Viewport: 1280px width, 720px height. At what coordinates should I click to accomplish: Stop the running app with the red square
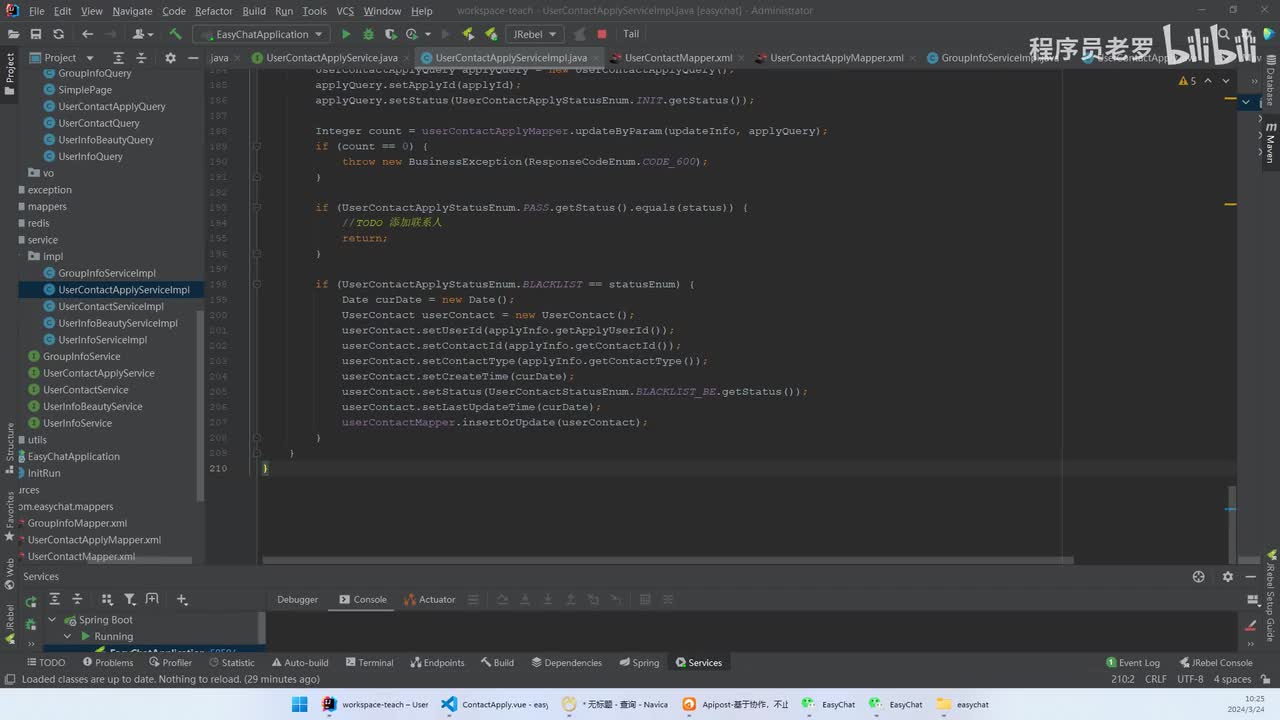click(602, 34)
